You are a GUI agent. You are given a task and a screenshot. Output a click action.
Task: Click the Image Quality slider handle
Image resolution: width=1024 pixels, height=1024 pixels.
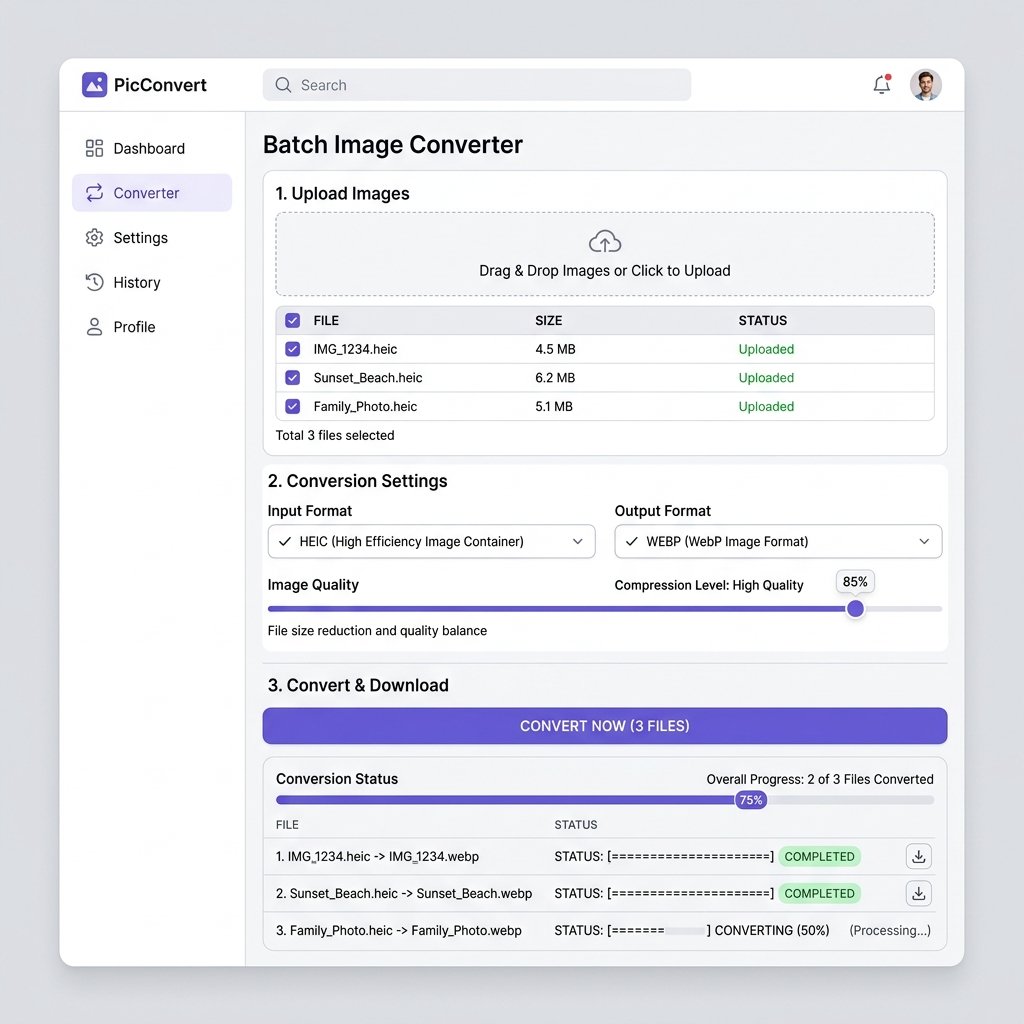[855, 609]
